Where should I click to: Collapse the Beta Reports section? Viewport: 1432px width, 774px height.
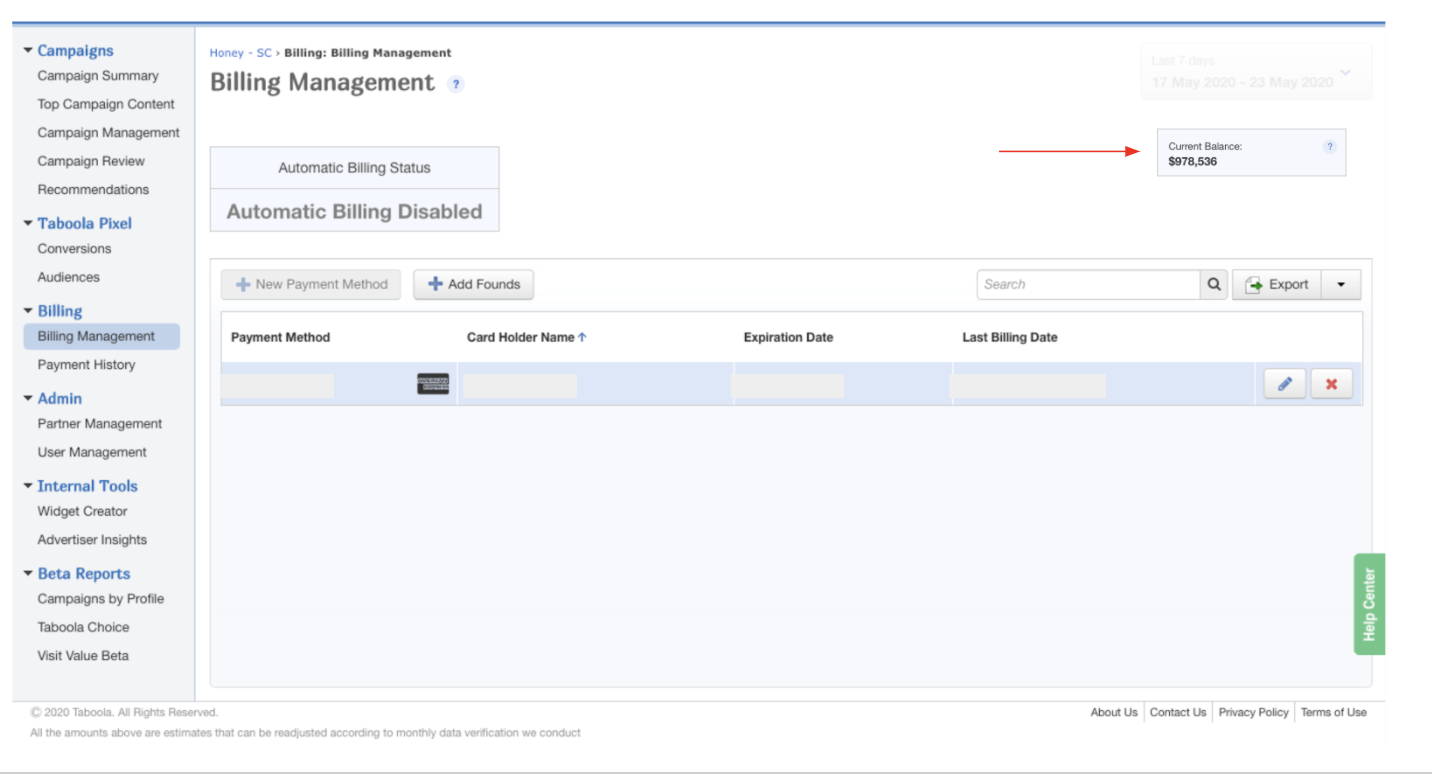point(28,574)
